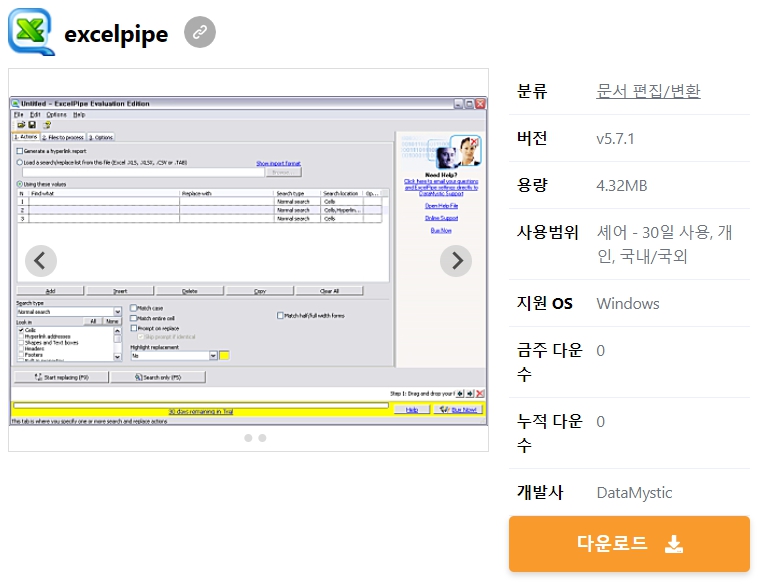759x587 pixels.
Task: Click the All button beside Look in
Action: tap(93, 321)
